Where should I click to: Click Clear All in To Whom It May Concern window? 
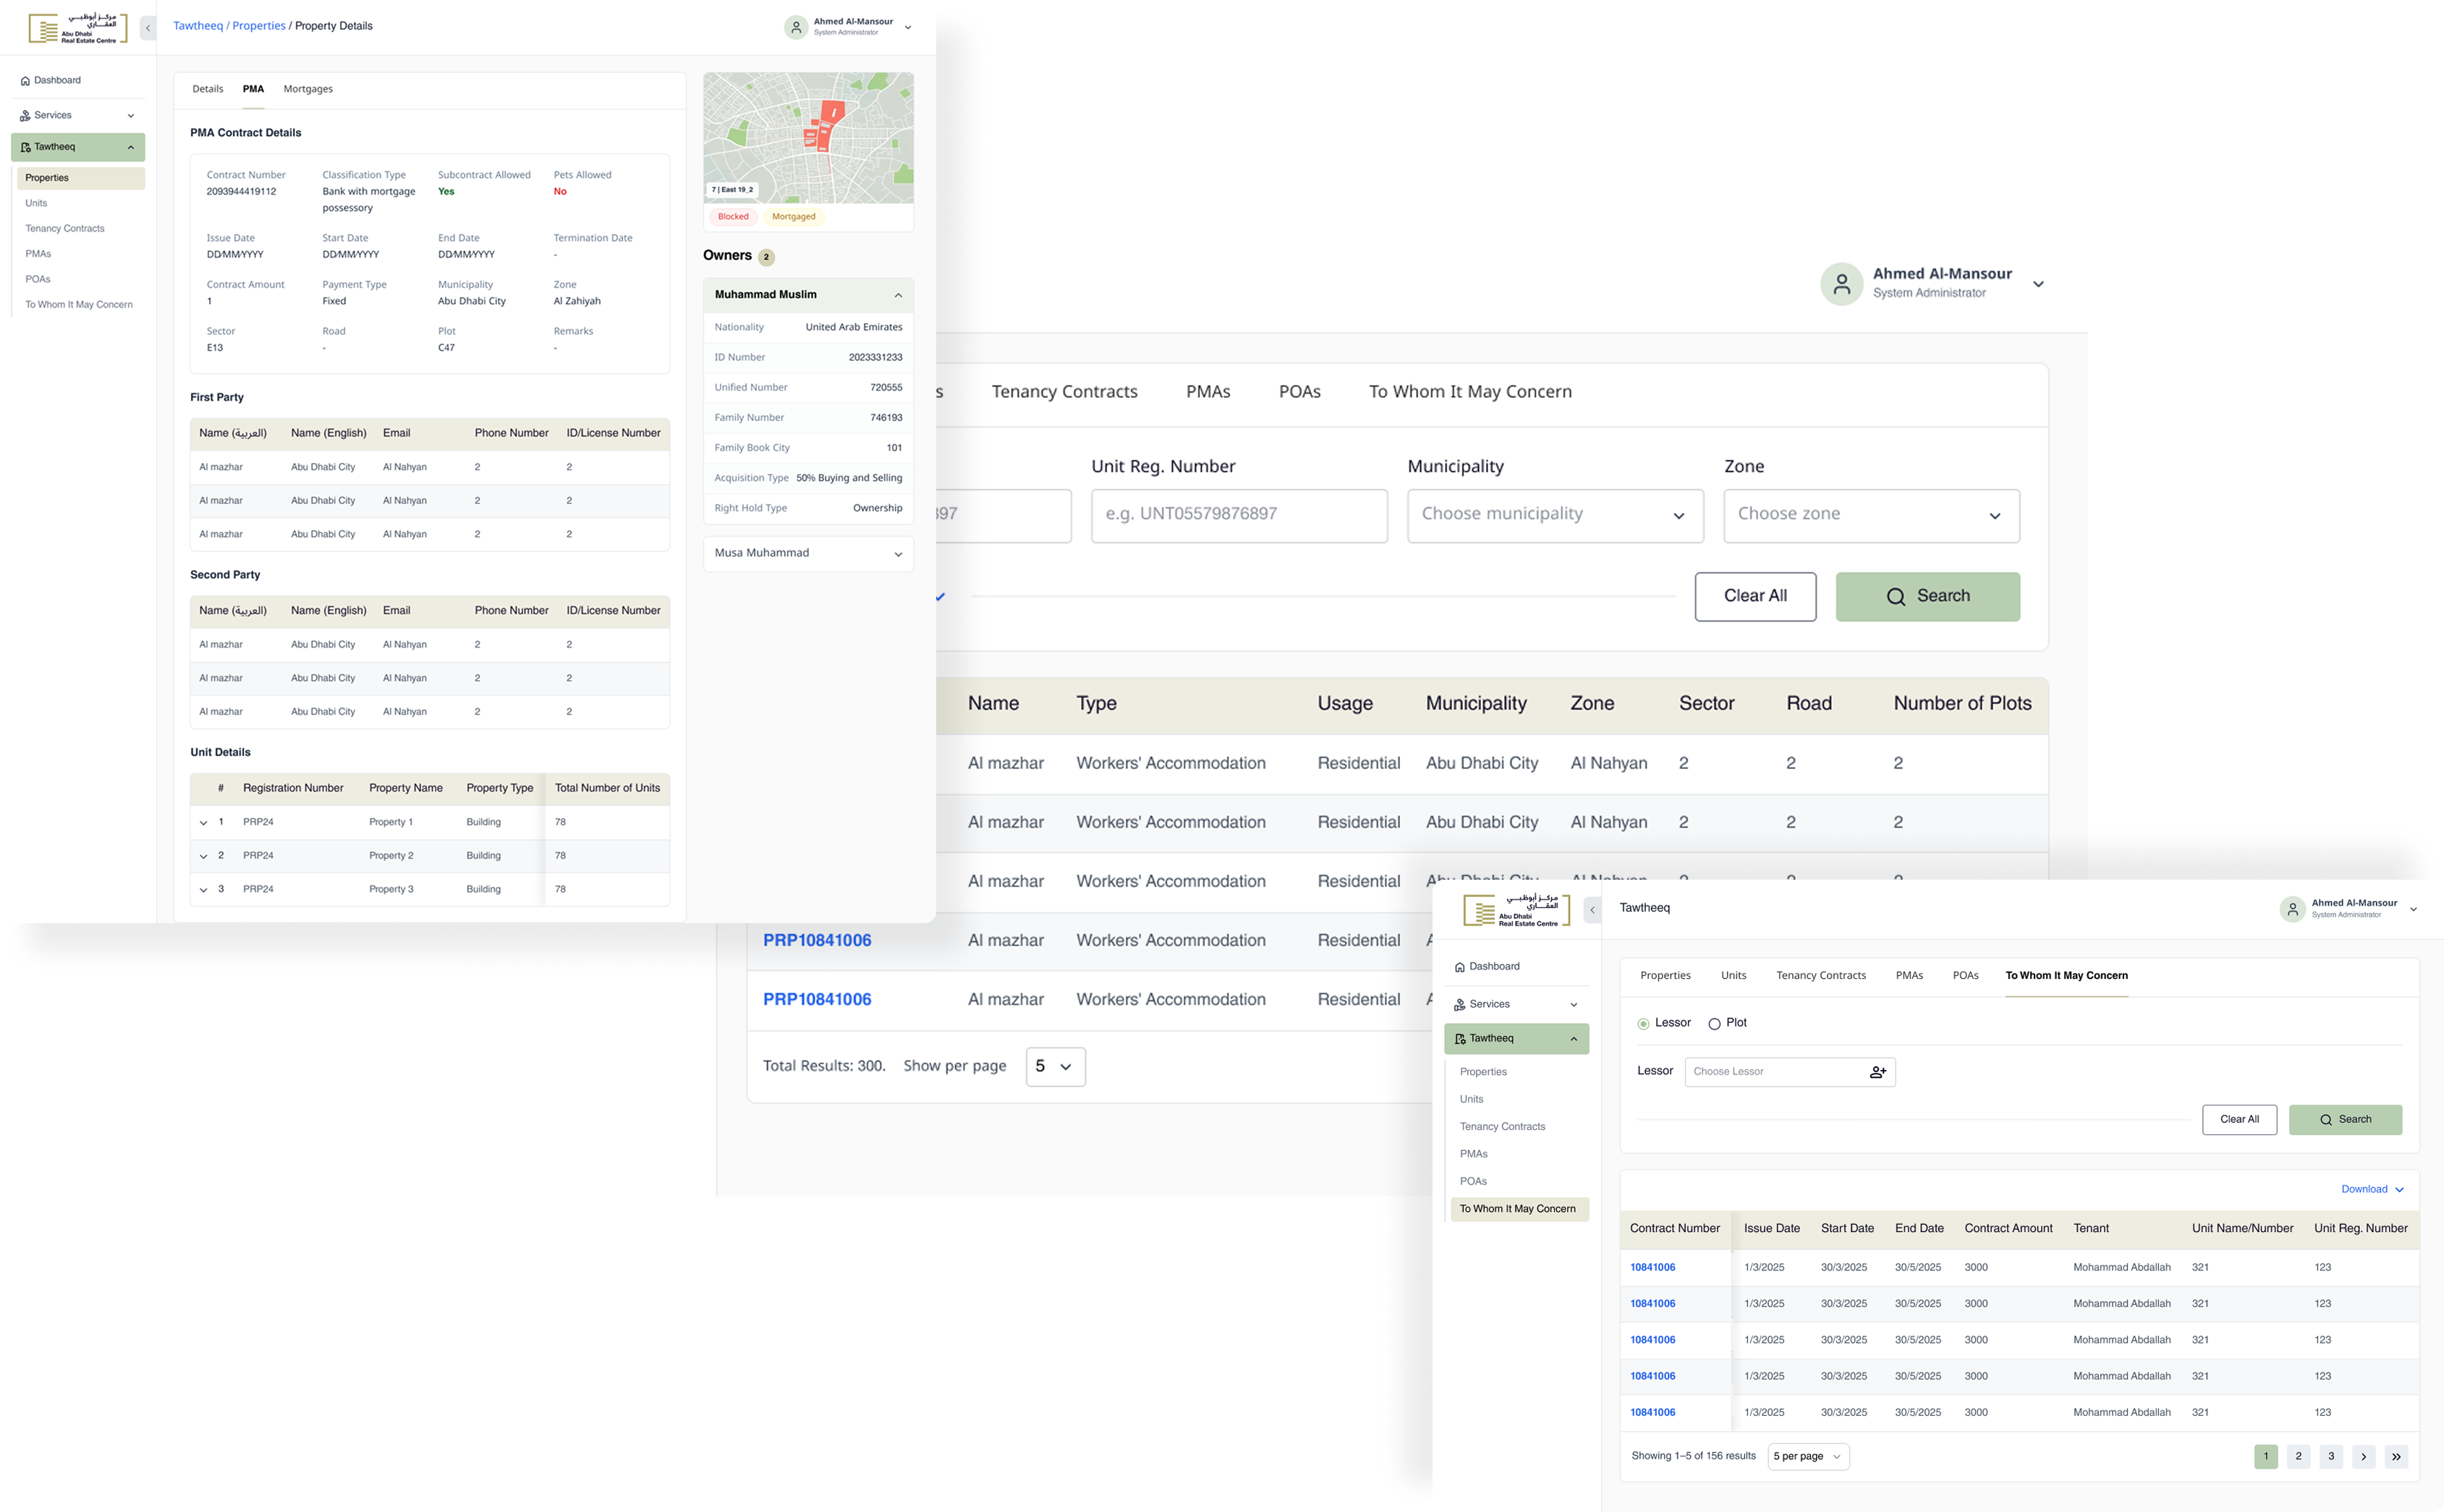(x=2239, y=1120)
